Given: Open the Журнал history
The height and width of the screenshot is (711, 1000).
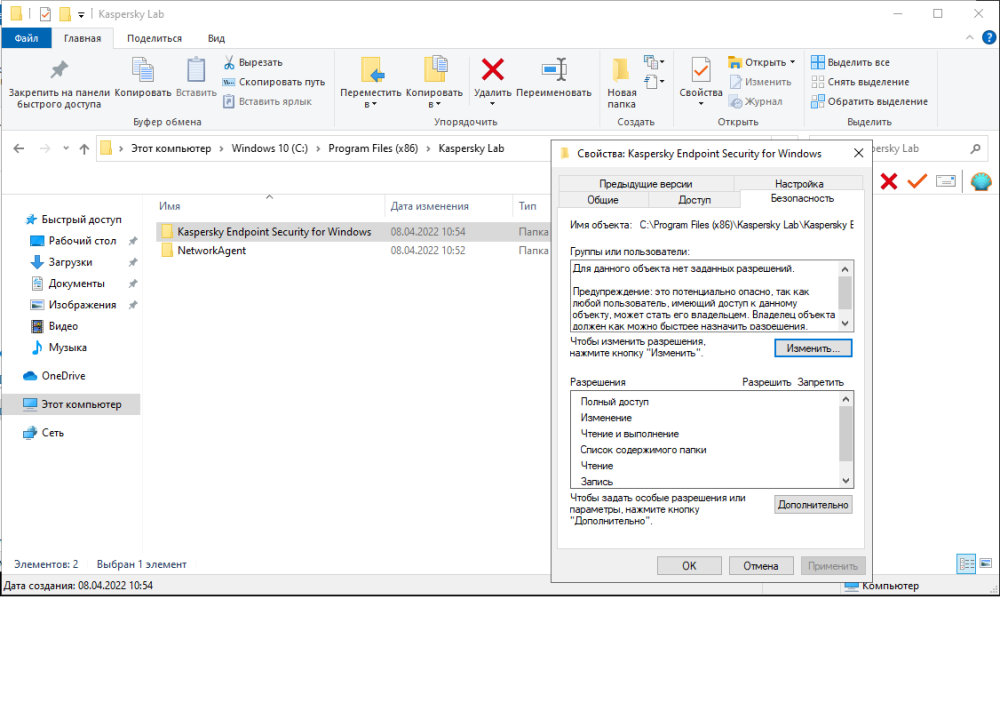Looking at the screenshot, I should (756, 101).
